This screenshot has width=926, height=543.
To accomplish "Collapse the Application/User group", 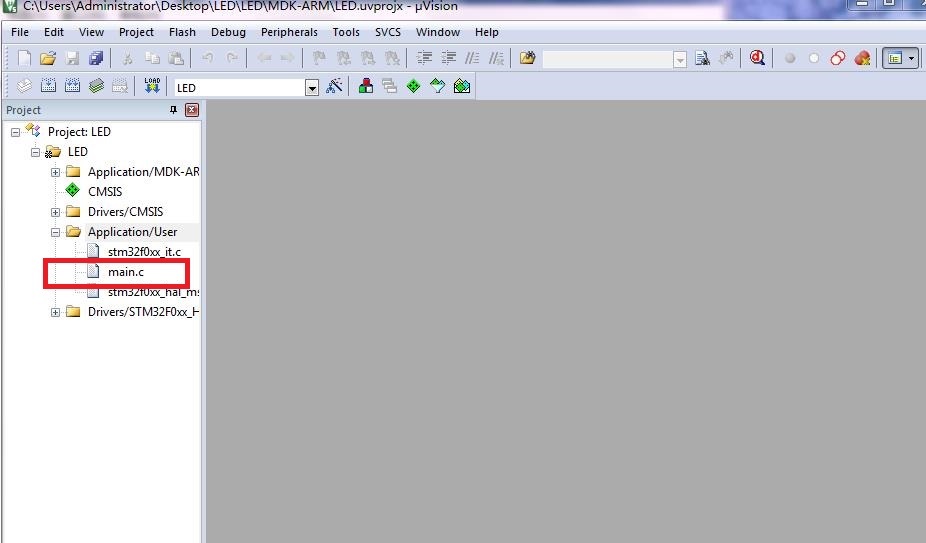I will click(56, 232).
